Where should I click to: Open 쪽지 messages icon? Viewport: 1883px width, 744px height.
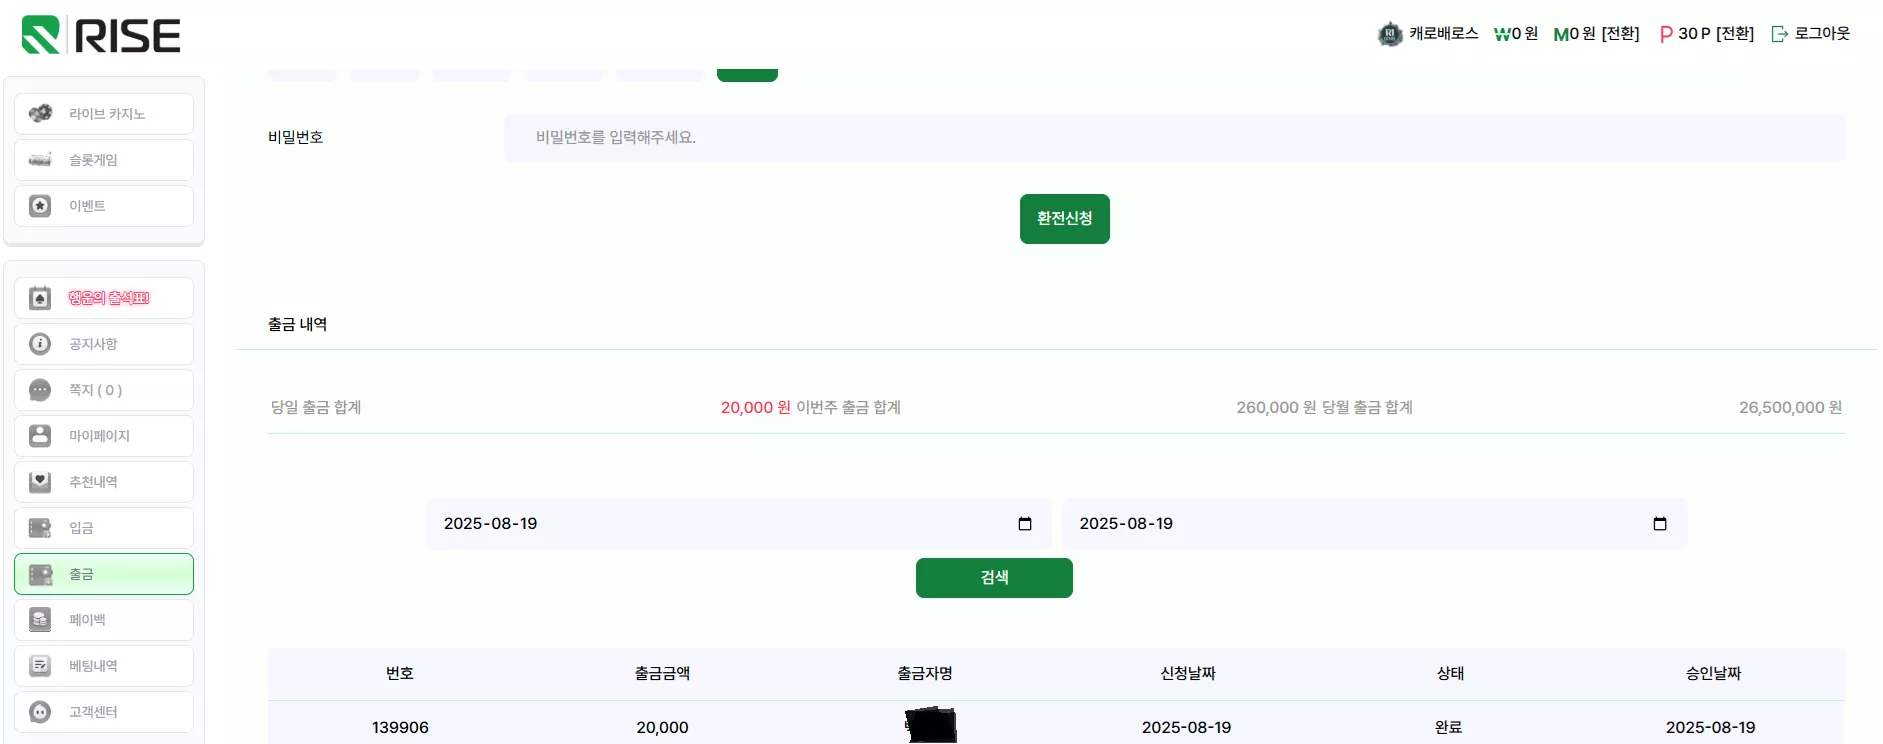40,390
